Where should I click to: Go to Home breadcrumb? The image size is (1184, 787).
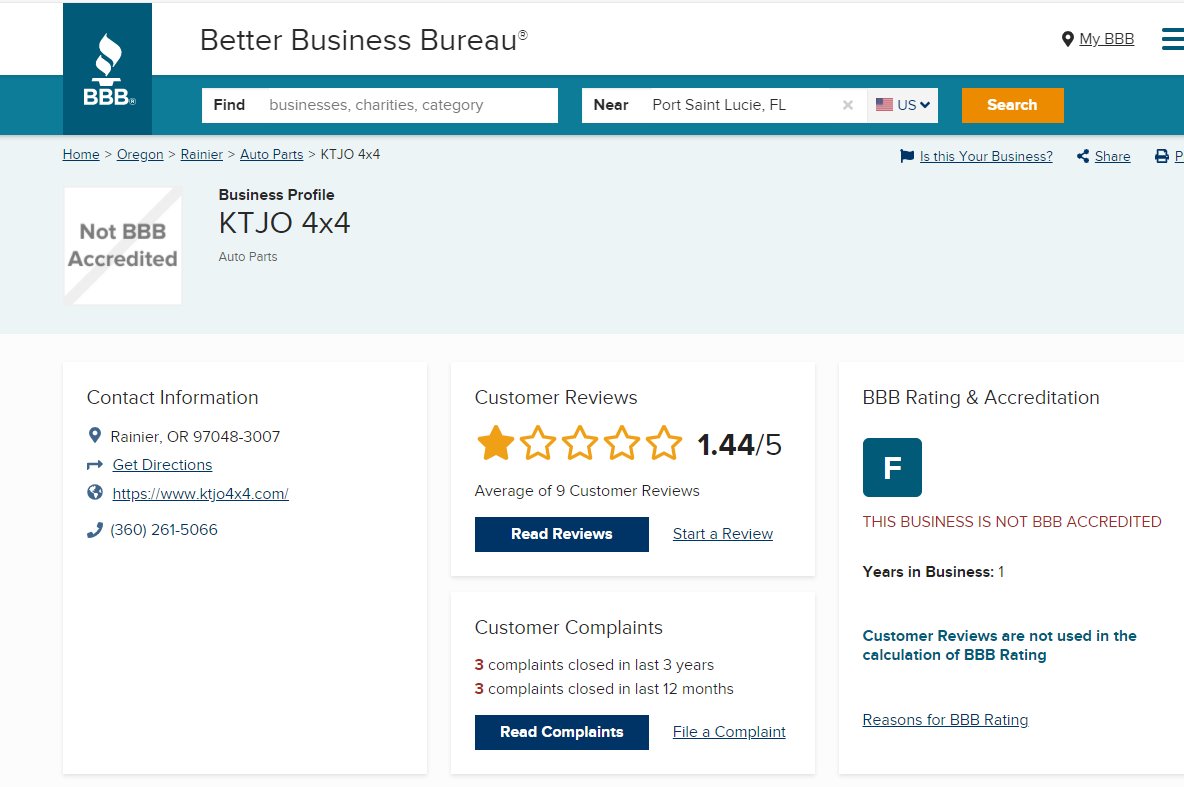pyautogui.click(x=81, y=154)
